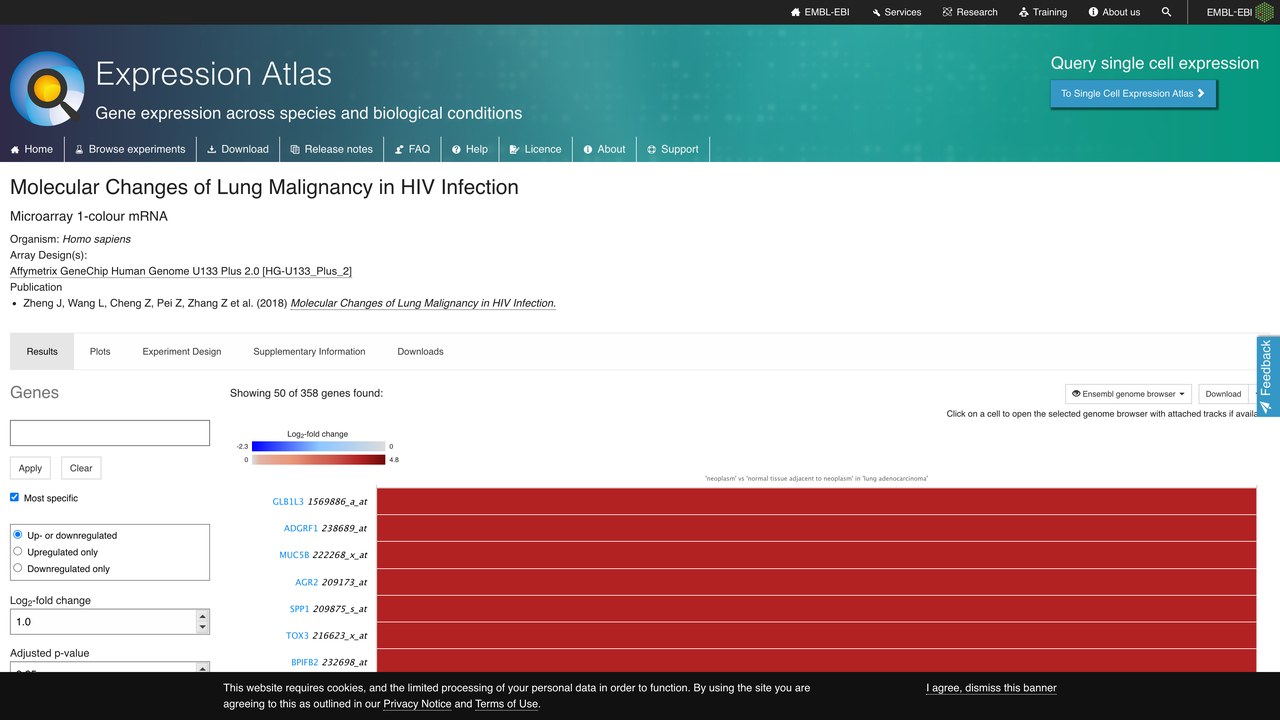Viewport: 1280px width, 720px height.
Task: Go to EMBL-EBI home link
Action: click(x=820, y=12)
